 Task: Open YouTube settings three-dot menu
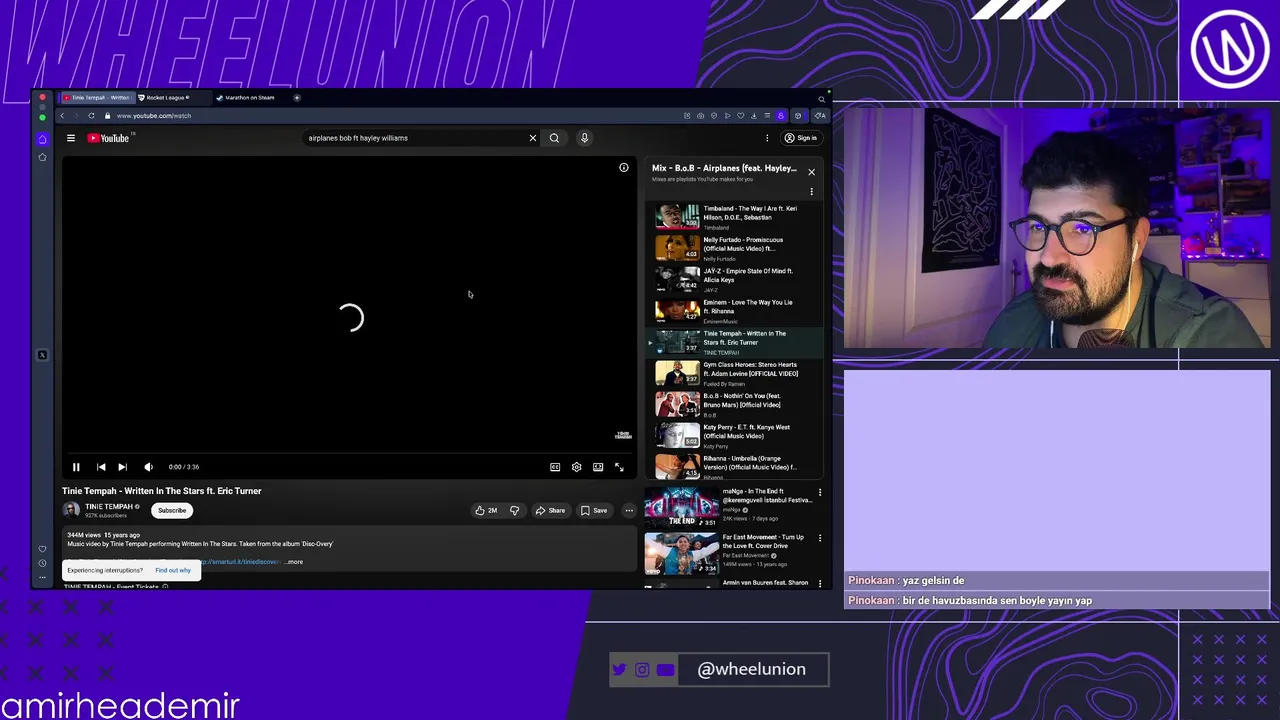767,138
